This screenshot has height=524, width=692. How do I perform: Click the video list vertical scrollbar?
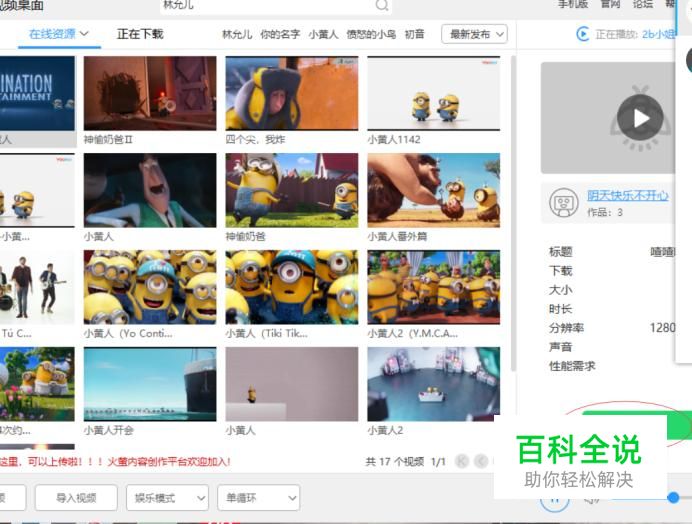pos(513,213)
